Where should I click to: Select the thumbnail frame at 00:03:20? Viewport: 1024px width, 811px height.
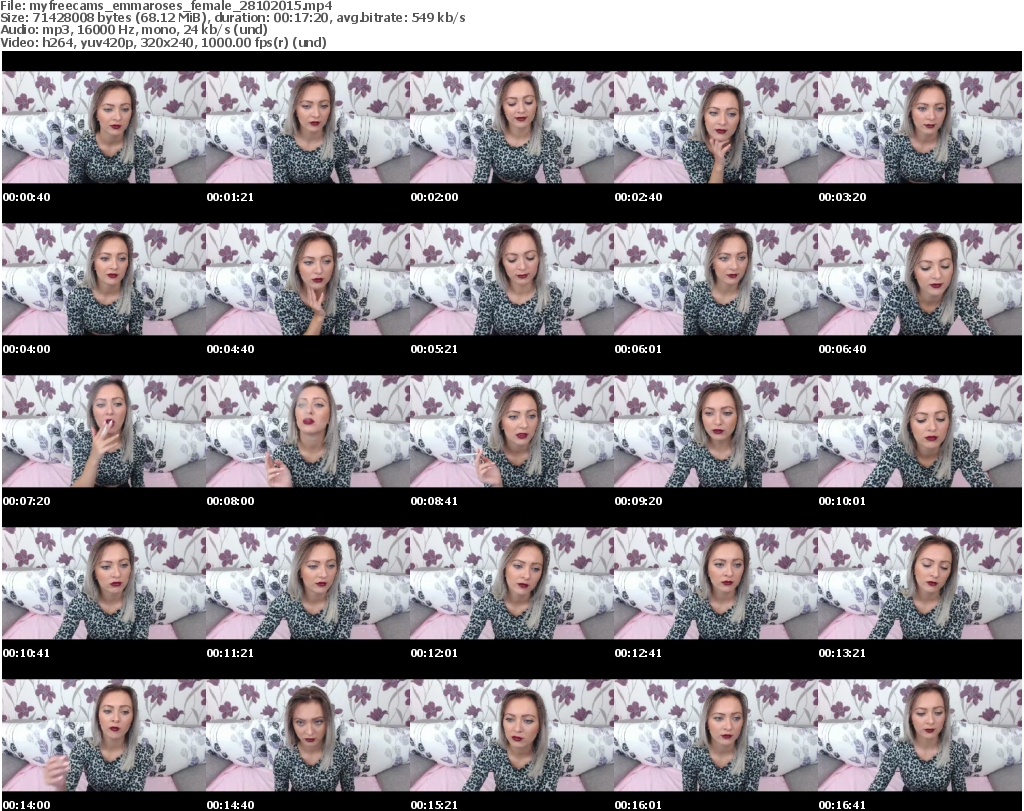click(x=920, y=127)
